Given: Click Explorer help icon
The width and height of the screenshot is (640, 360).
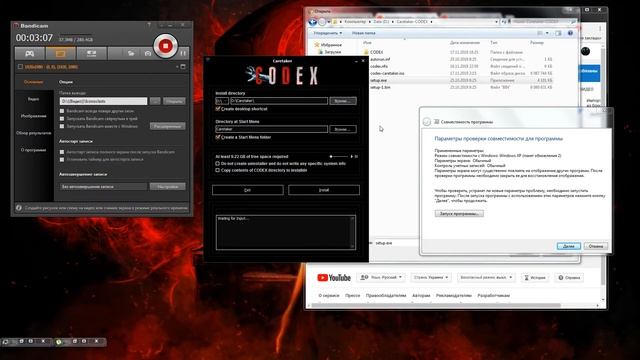Looking at the screenshot, I should coord(570,33).
